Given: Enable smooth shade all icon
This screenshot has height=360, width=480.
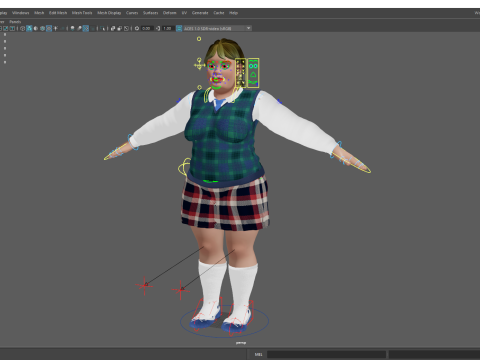Looking at the screenshot, I should point(29,28).
